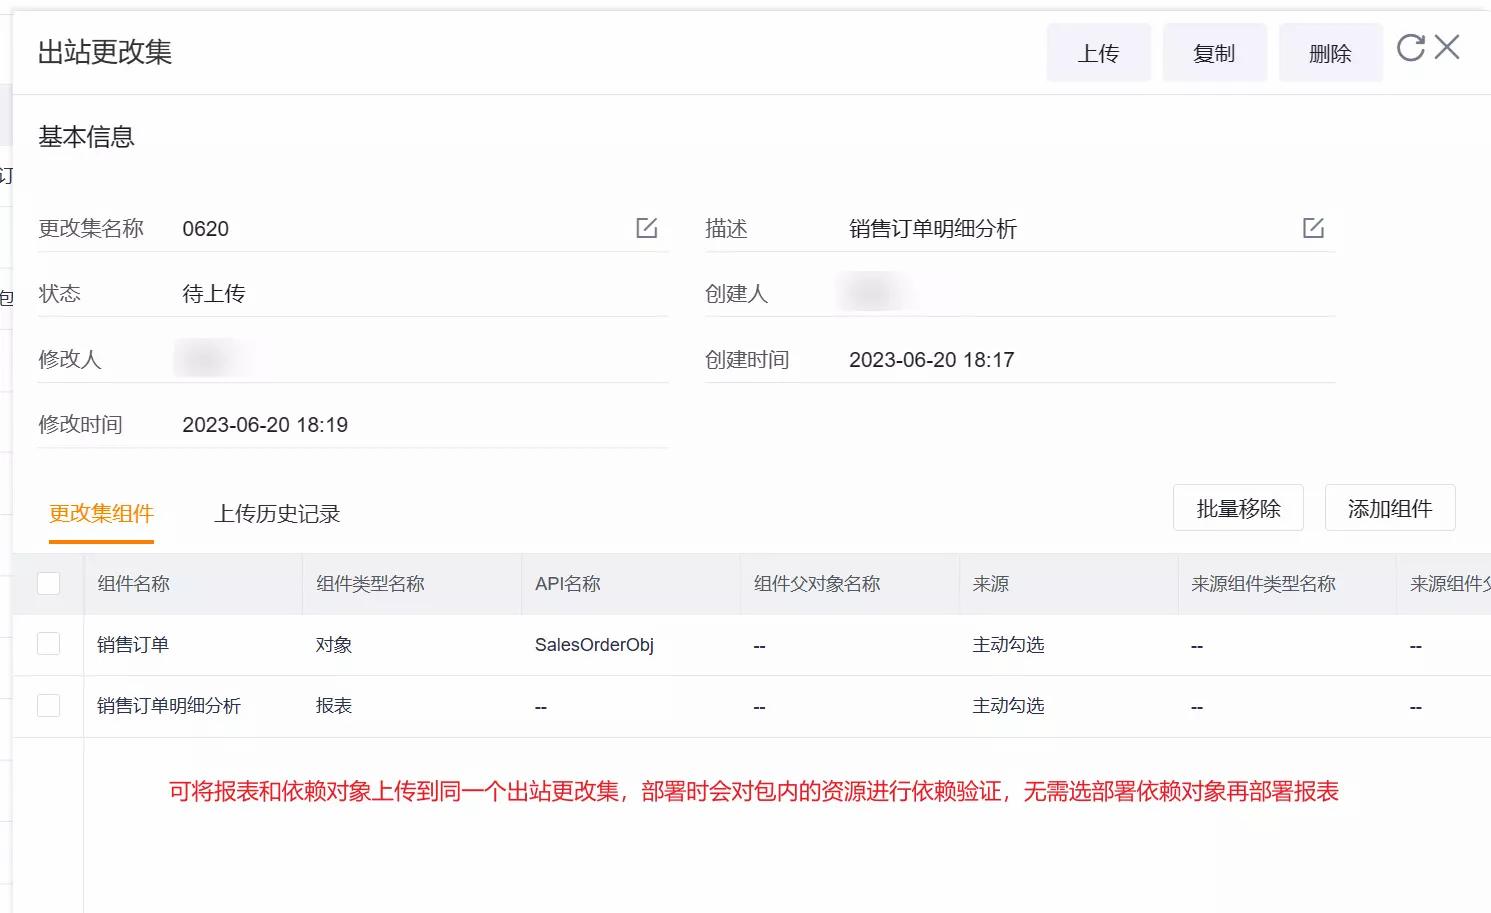
Task: Toggle the select-all checkbox in table header
Action: point(48,583)
